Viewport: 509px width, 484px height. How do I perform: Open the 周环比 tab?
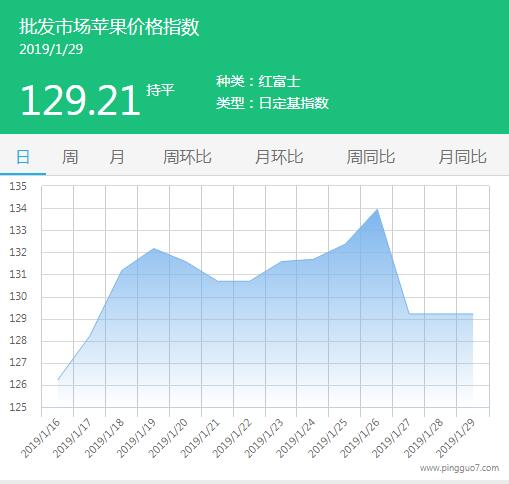click(x=187, y=157)
